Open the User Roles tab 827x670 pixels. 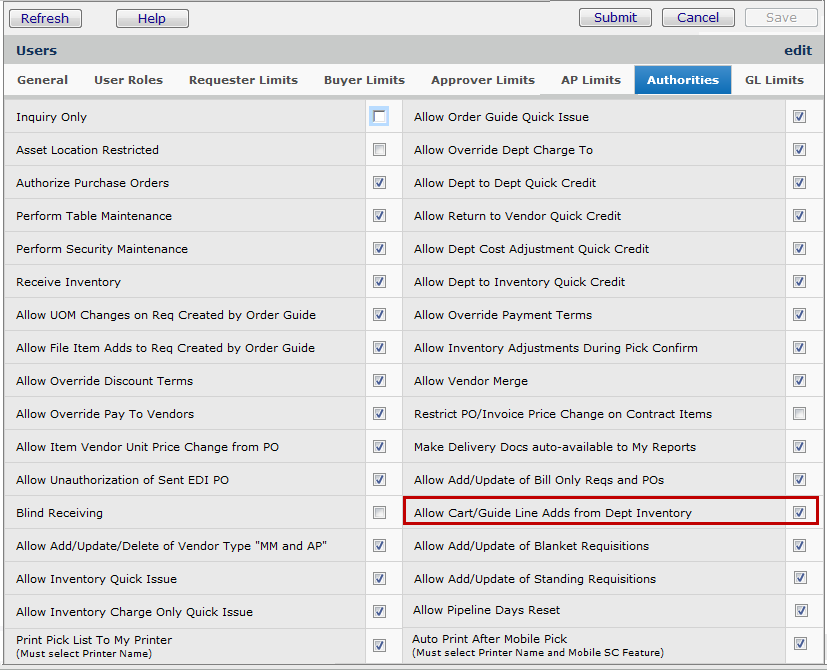[x=128, y=80]
